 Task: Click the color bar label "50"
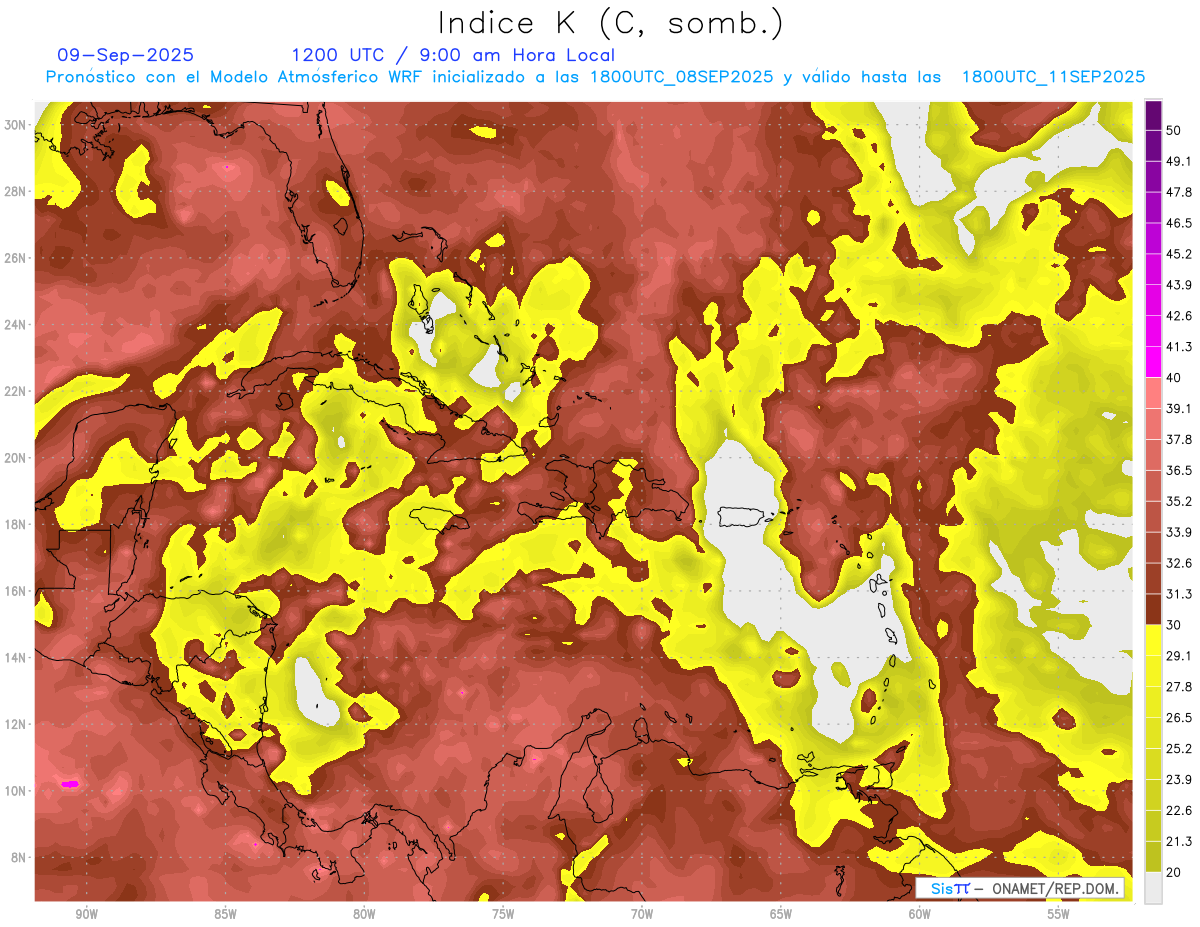point(1175,131)
